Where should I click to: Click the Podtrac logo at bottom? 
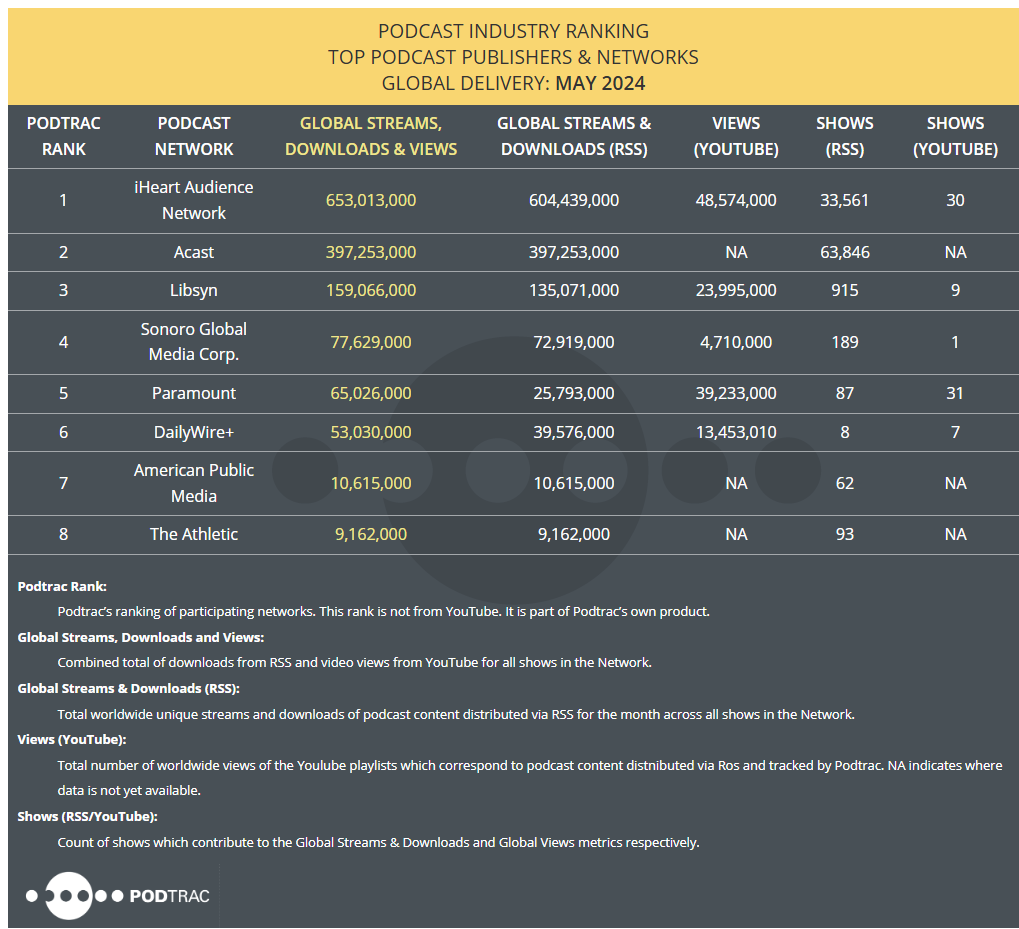coord(118,896)
